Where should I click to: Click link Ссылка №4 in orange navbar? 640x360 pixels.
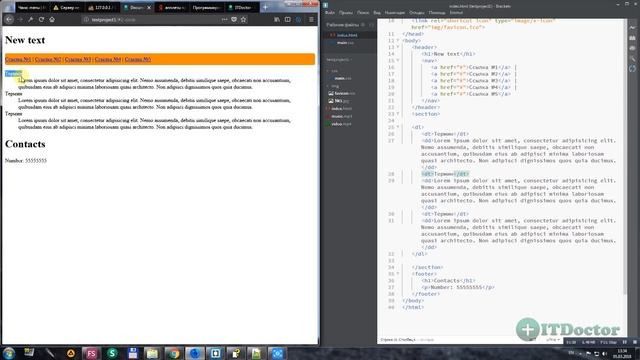[108, 60]
